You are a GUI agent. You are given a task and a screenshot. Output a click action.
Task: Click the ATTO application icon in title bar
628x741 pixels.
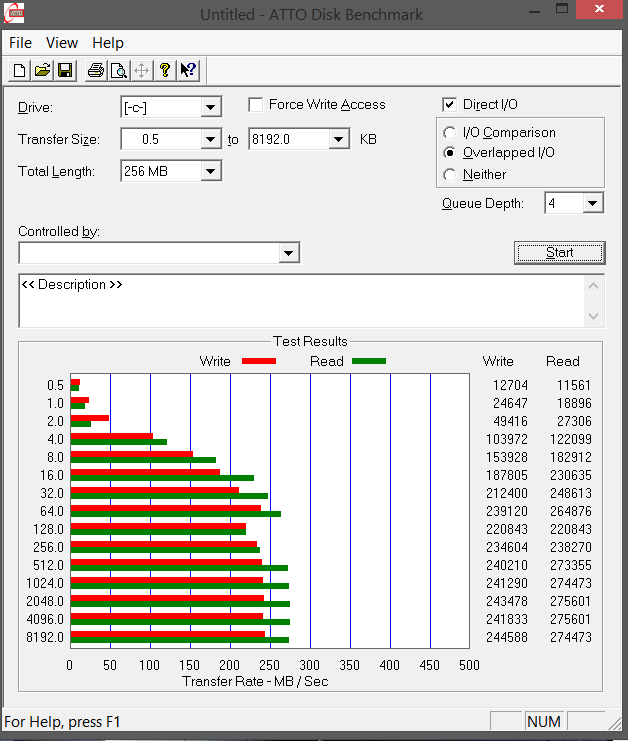pyautogui.click(x=14, y=13)
